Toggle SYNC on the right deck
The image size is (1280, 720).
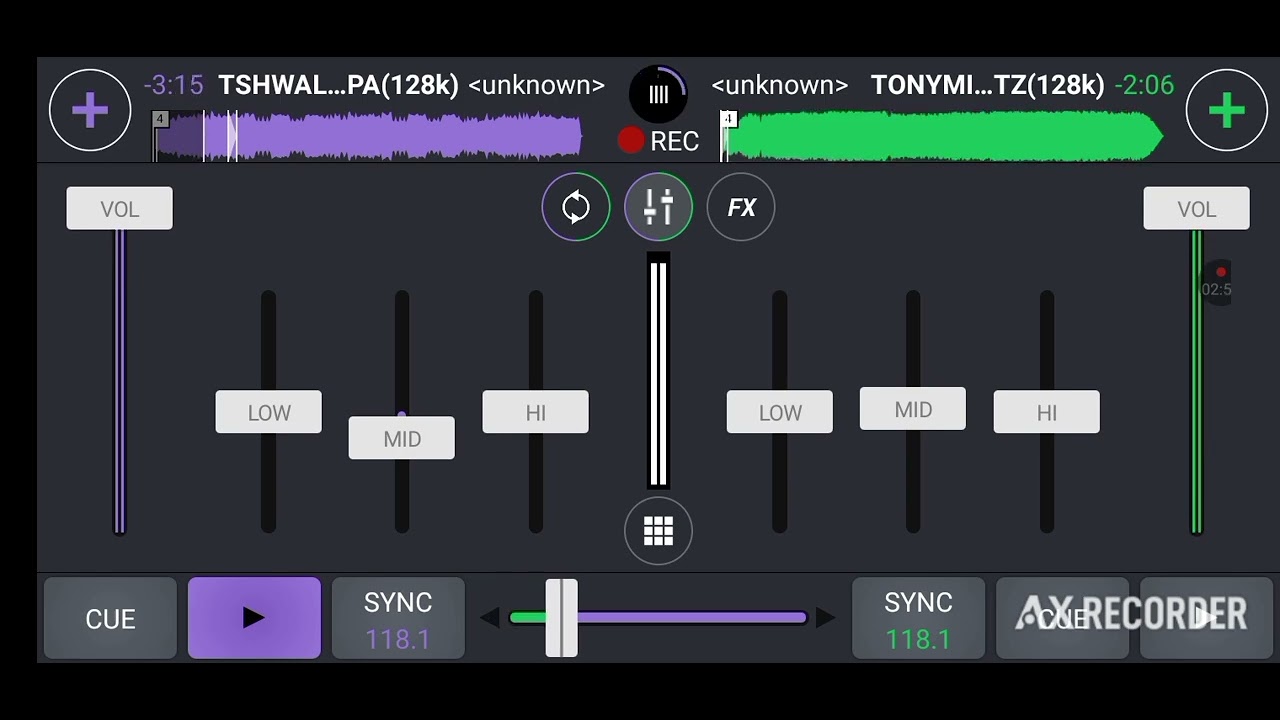click(918, 618)
